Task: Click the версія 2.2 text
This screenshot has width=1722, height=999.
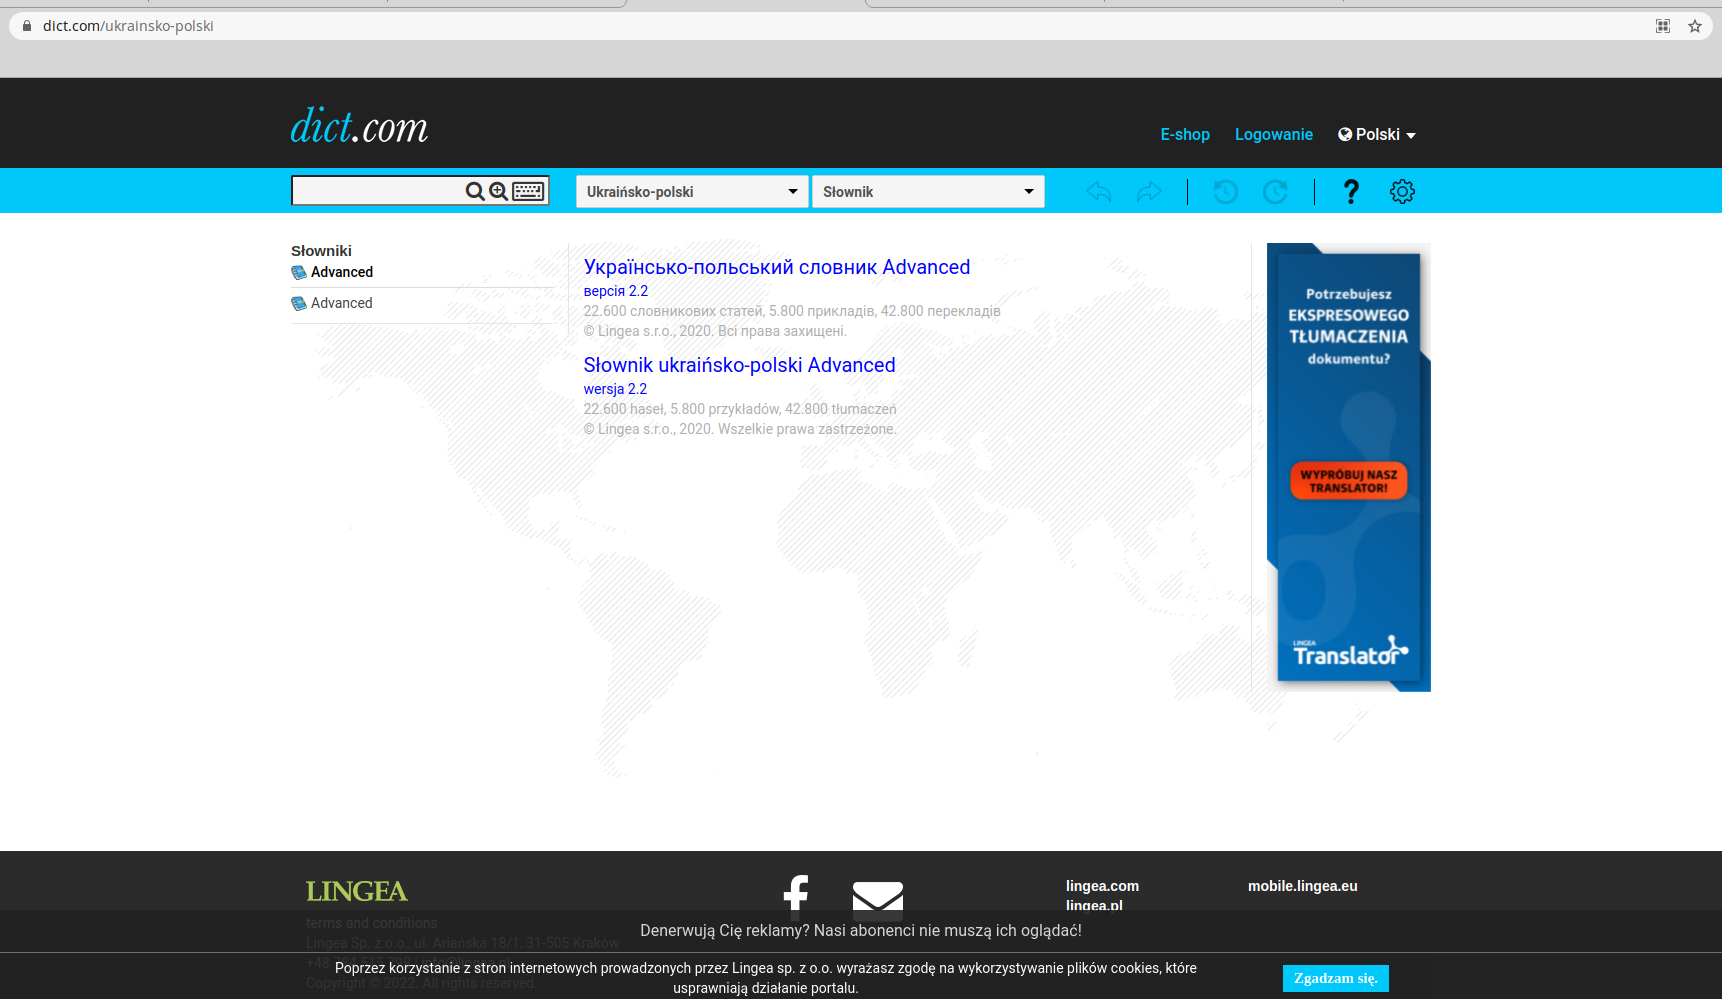Action: tap(616, 291)
